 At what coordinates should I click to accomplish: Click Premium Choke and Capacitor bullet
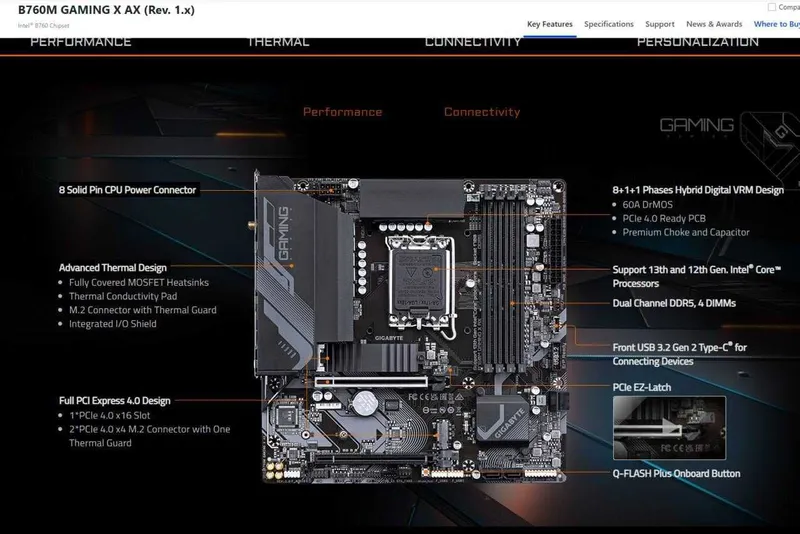(686, 232)
